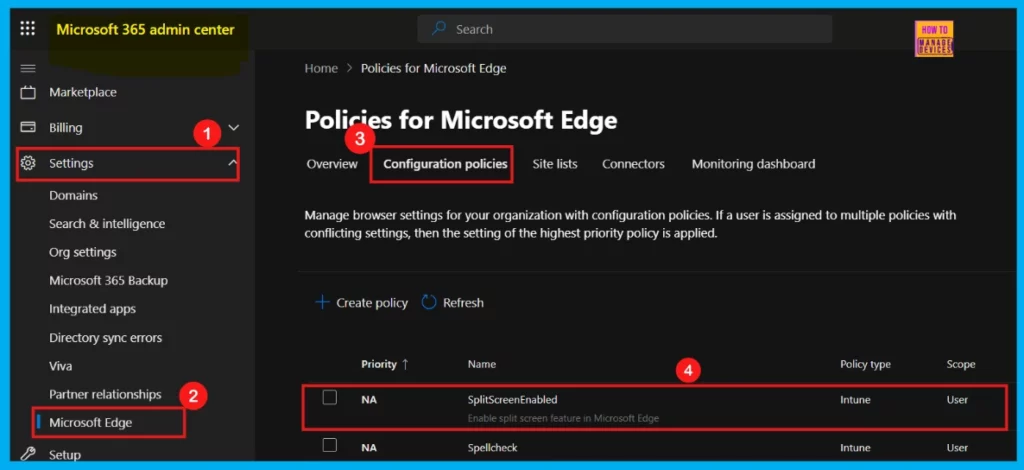The width and height of the screenshot is (1024, 470).
Task: Open Directory sync errors
Action: tap(105, 337)
